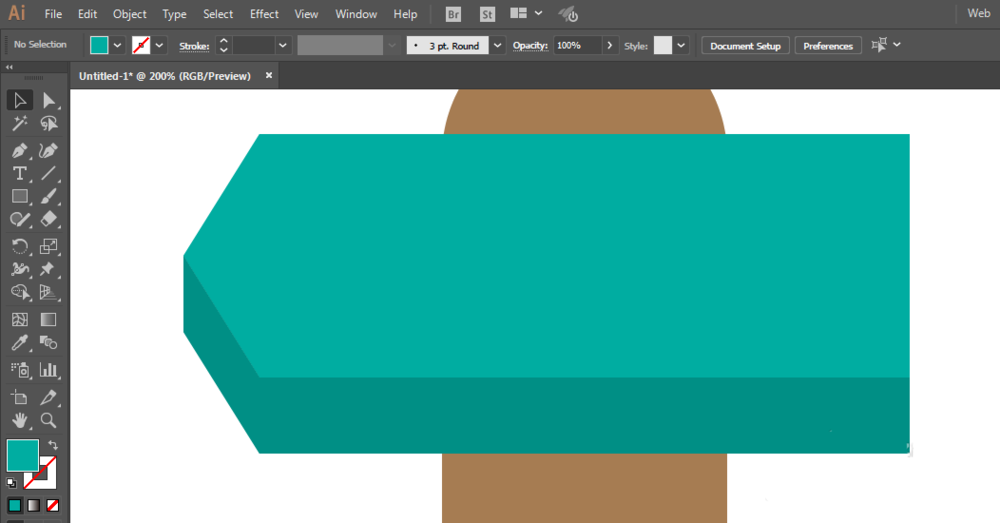Select the Symbol Sprayer tool
This screenshot has width=1000, height=523.
coord(20,370)
